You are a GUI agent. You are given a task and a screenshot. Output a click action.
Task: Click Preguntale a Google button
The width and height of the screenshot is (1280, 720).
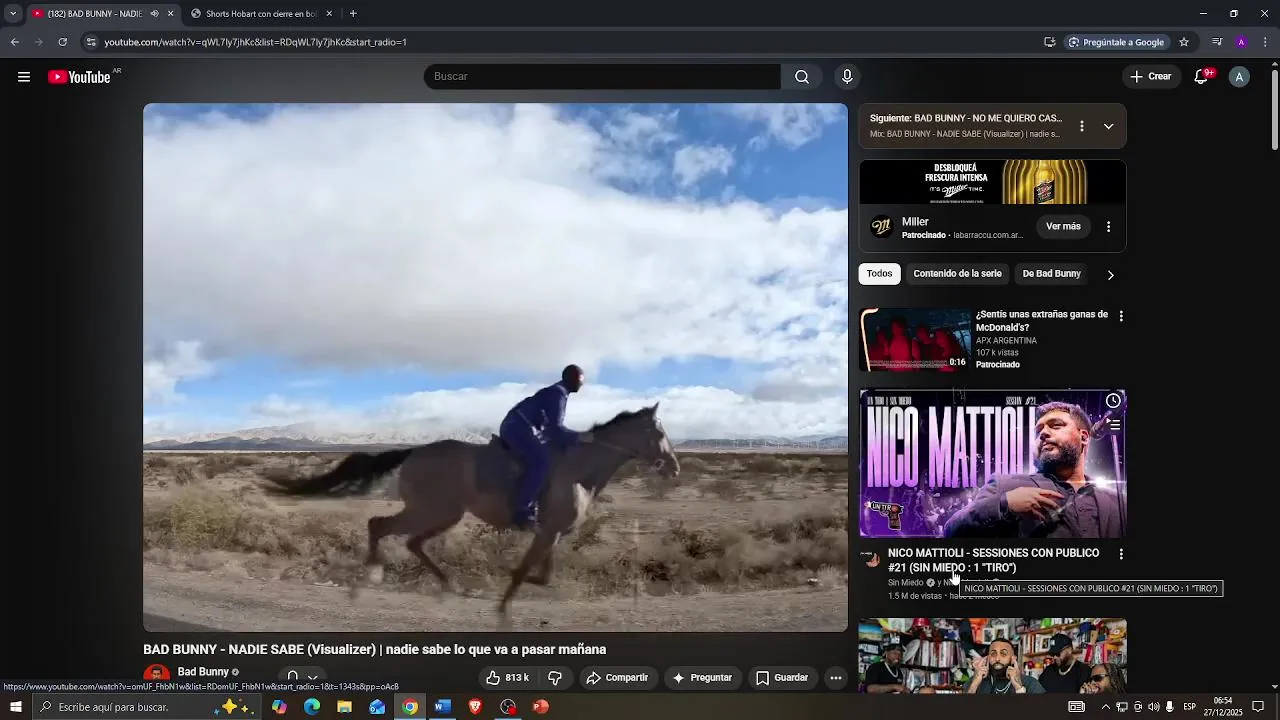[1116, 42]
